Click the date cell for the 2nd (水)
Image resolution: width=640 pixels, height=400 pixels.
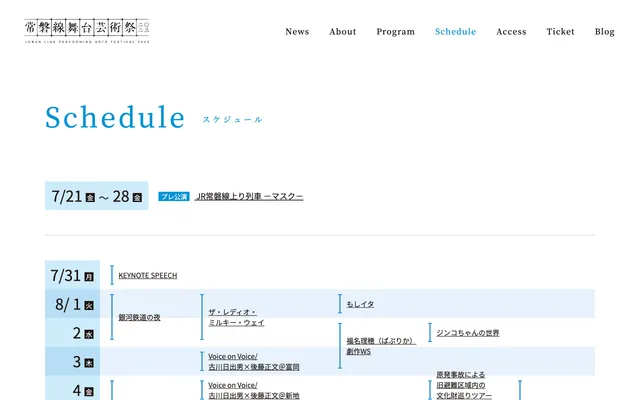click(72, 333)
